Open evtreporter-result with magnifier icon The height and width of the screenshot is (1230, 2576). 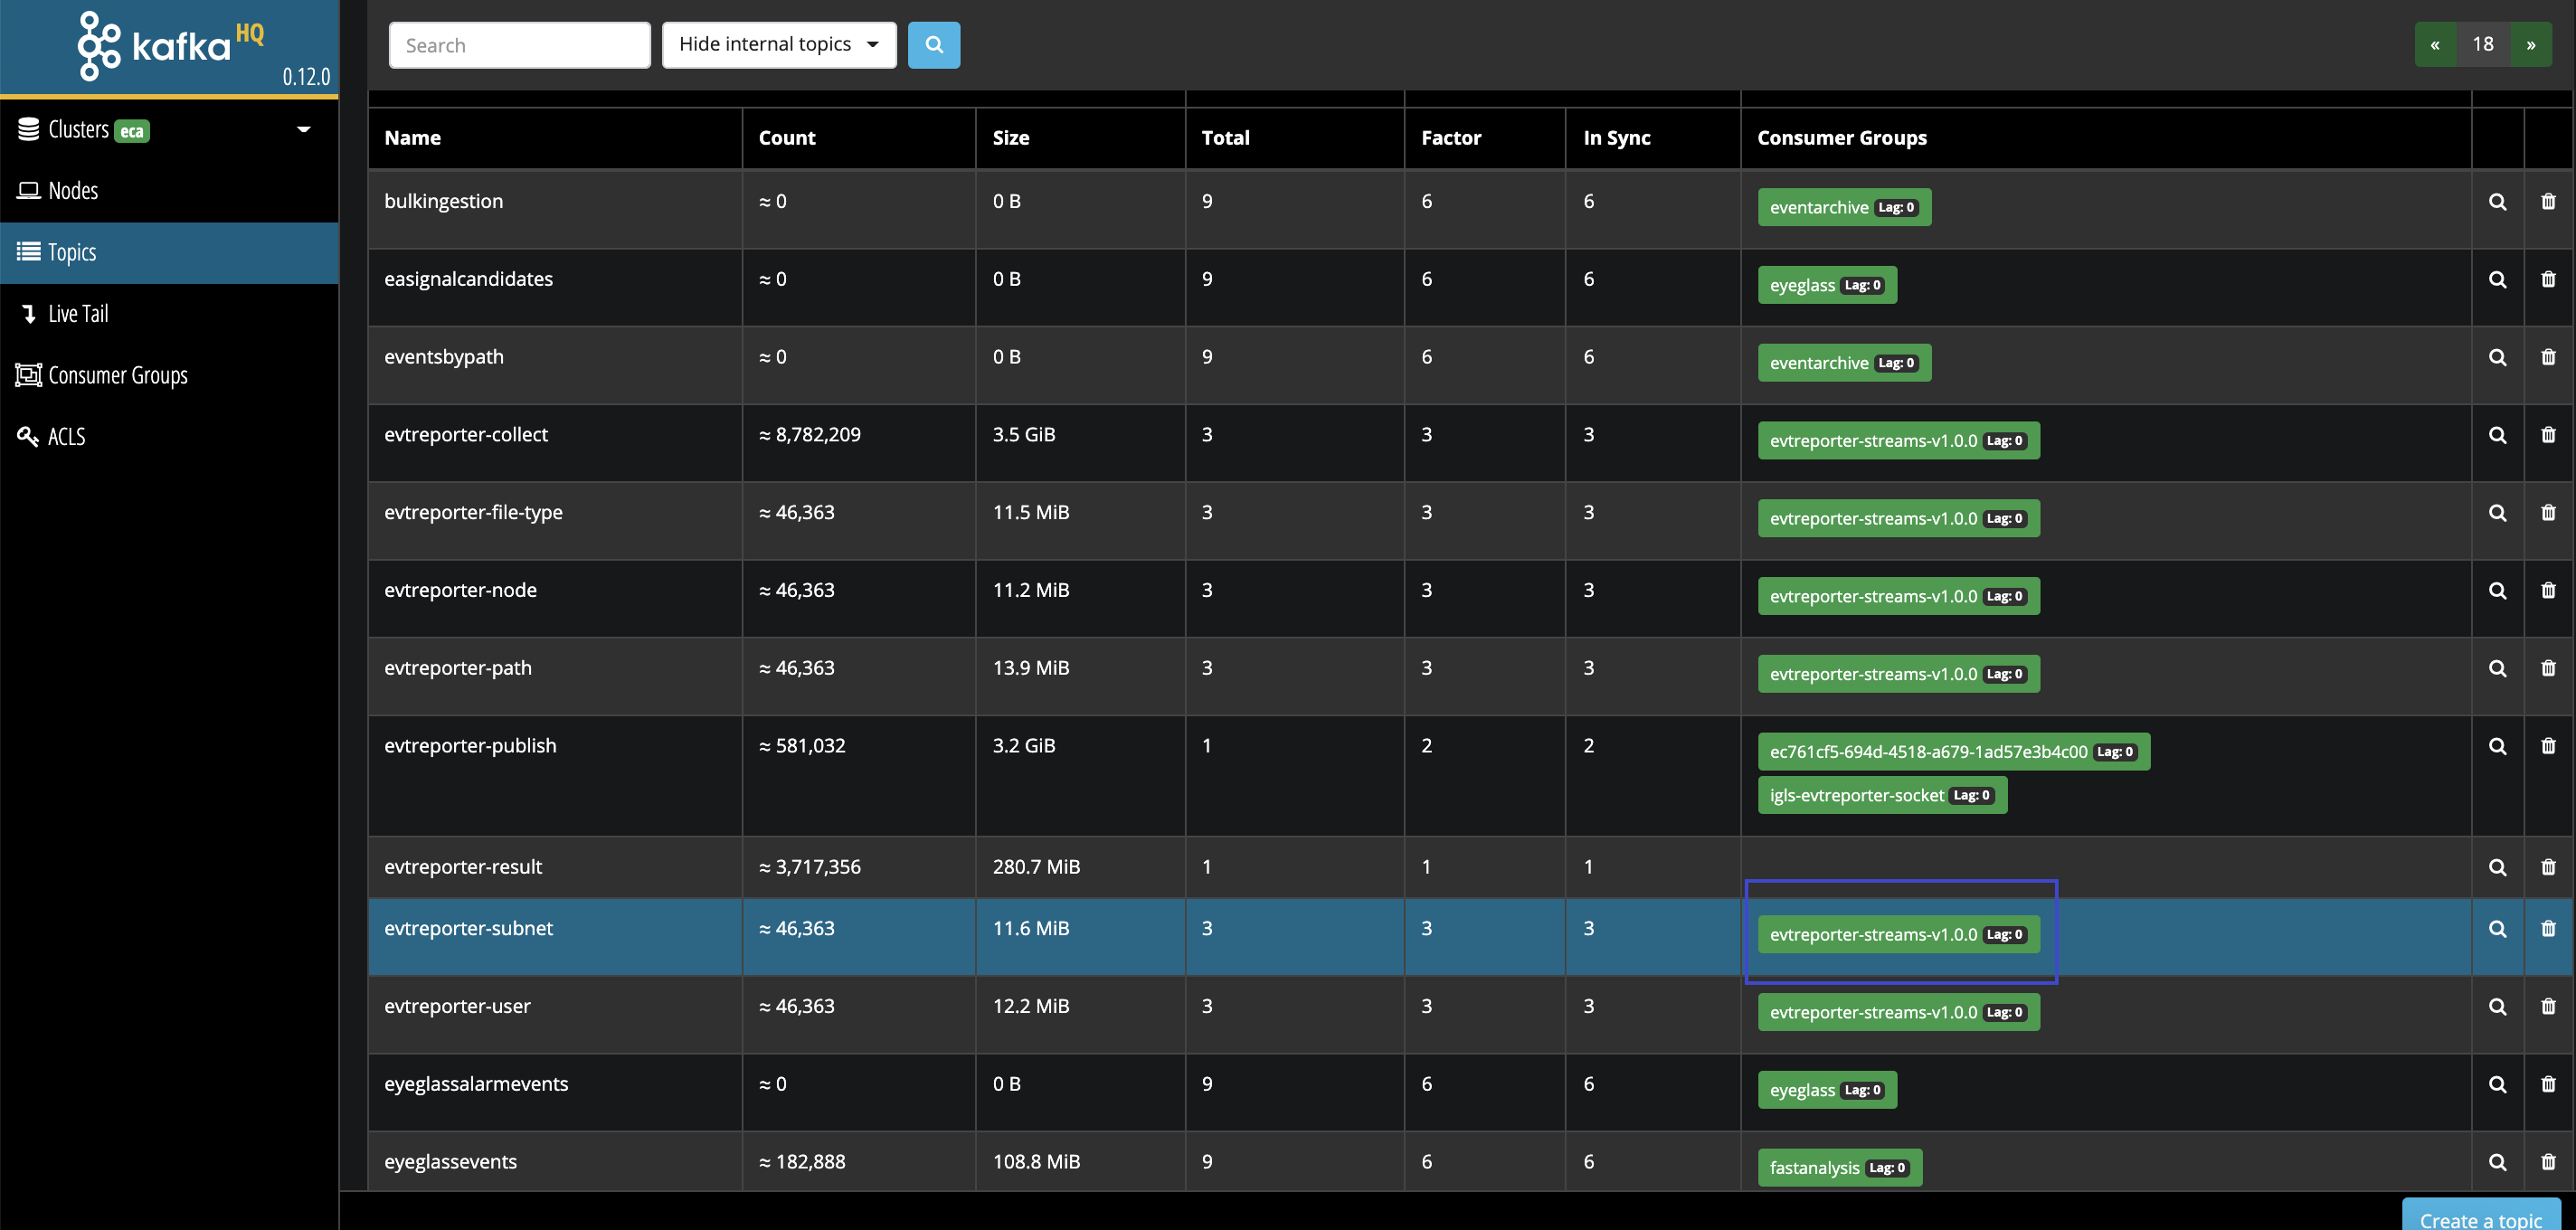pos(2497,868)
